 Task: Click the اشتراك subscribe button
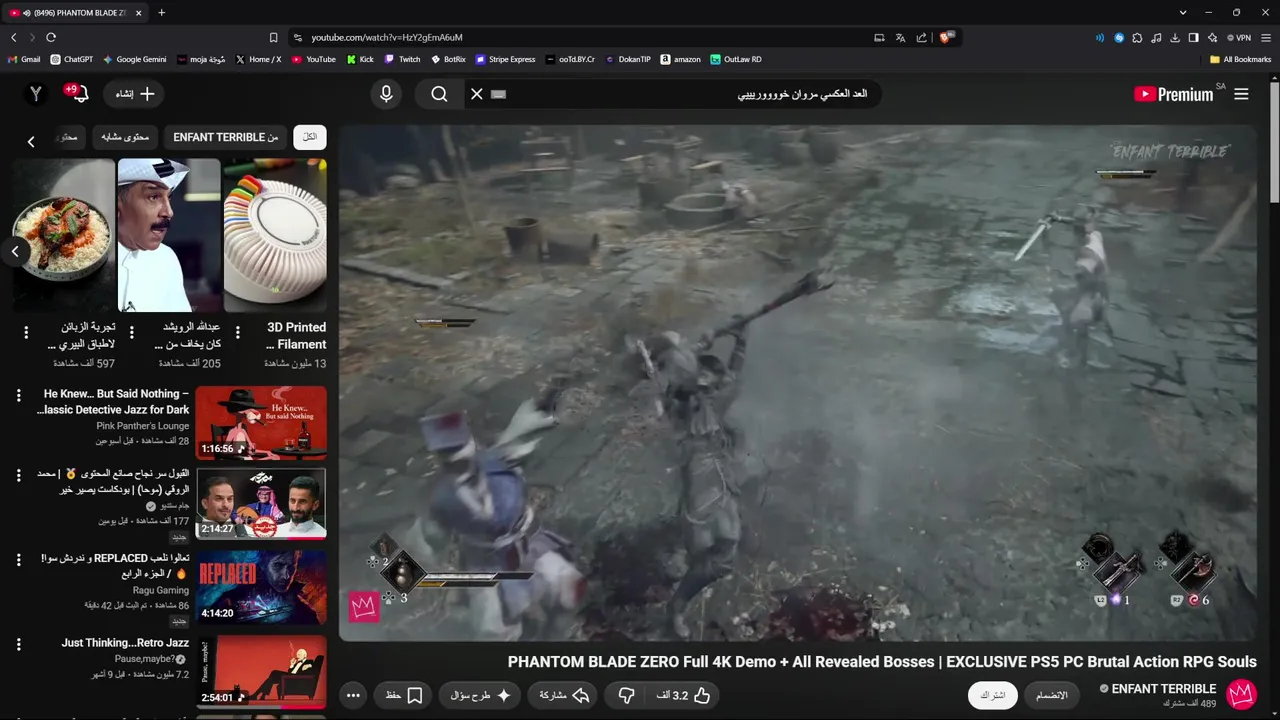(x=993, y=695)
